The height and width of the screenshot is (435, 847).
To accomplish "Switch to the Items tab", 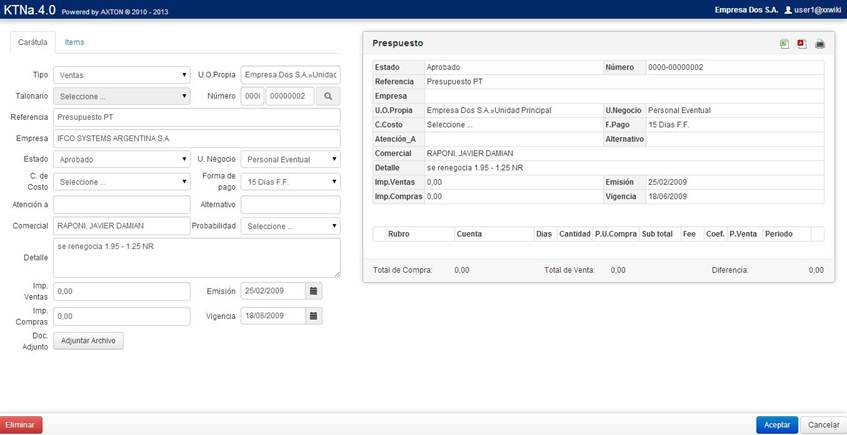I will pyautogui.click(x=74, y=43).
